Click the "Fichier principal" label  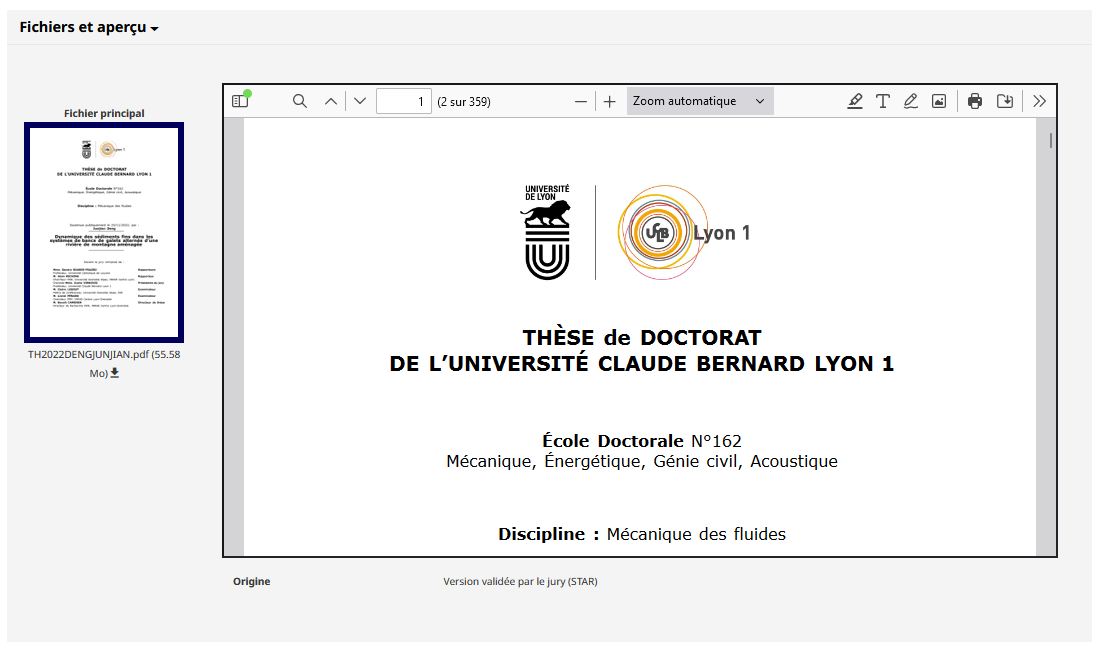(x=104, y=113)
